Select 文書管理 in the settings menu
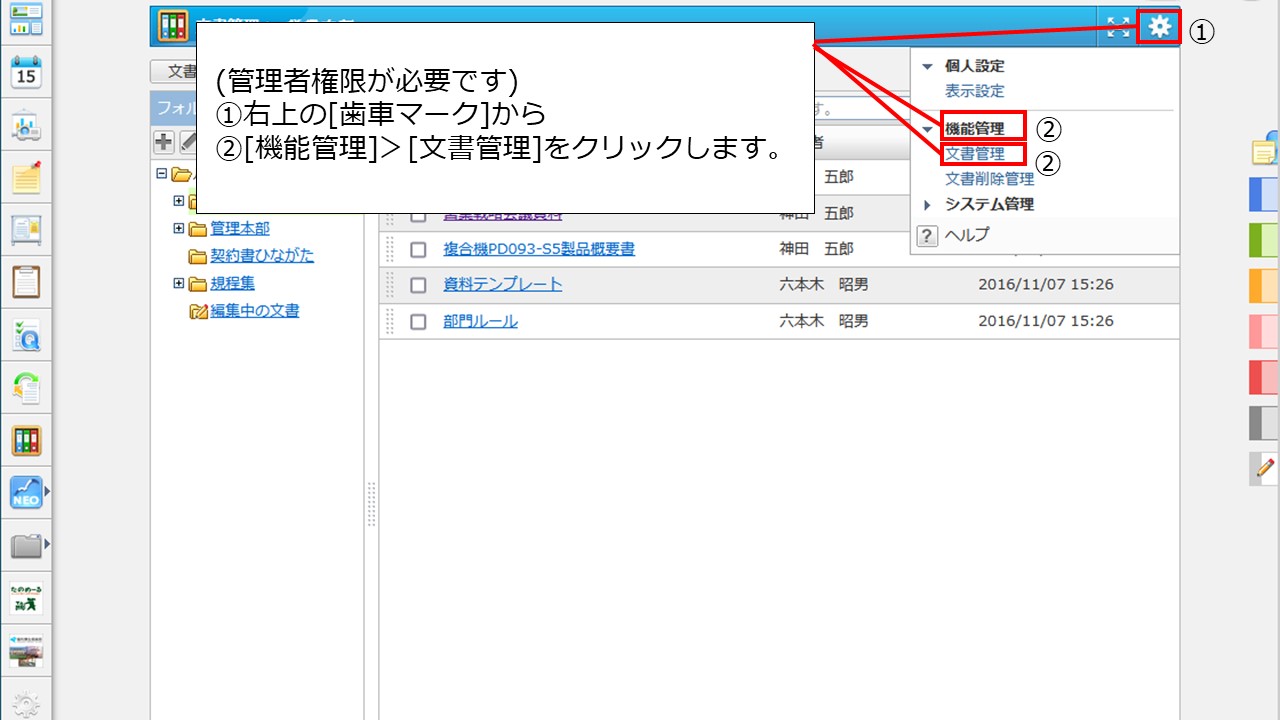The height and width of the screenshot is (720, 1280). [x=974, y=154]
